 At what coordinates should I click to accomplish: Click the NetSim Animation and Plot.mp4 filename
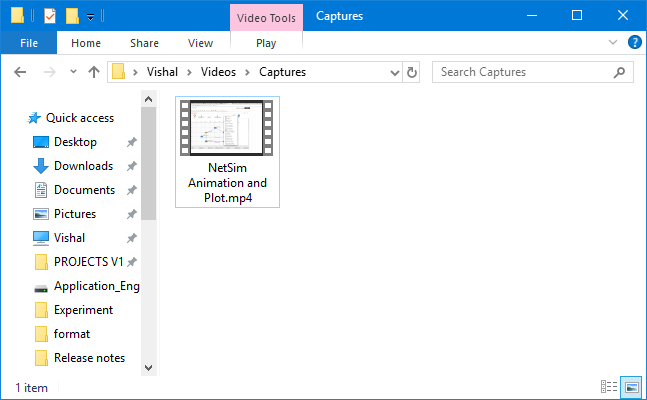(x=227, y=183)
